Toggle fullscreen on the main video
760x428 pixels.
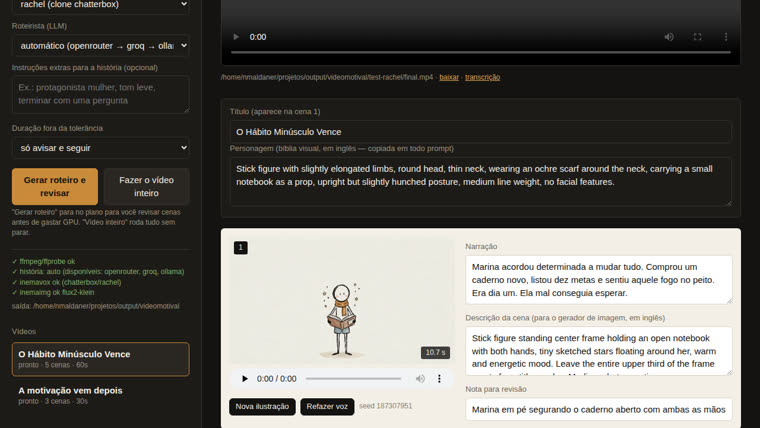pyautogui.click(x=697, y=37)
